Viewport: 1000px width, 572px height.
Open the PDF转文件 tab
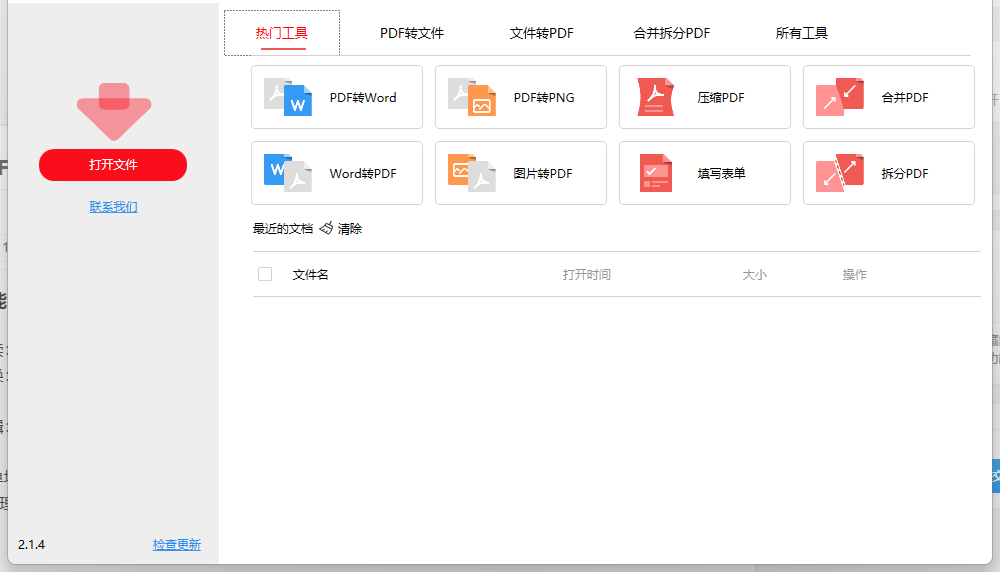click(x=412, y=33)
